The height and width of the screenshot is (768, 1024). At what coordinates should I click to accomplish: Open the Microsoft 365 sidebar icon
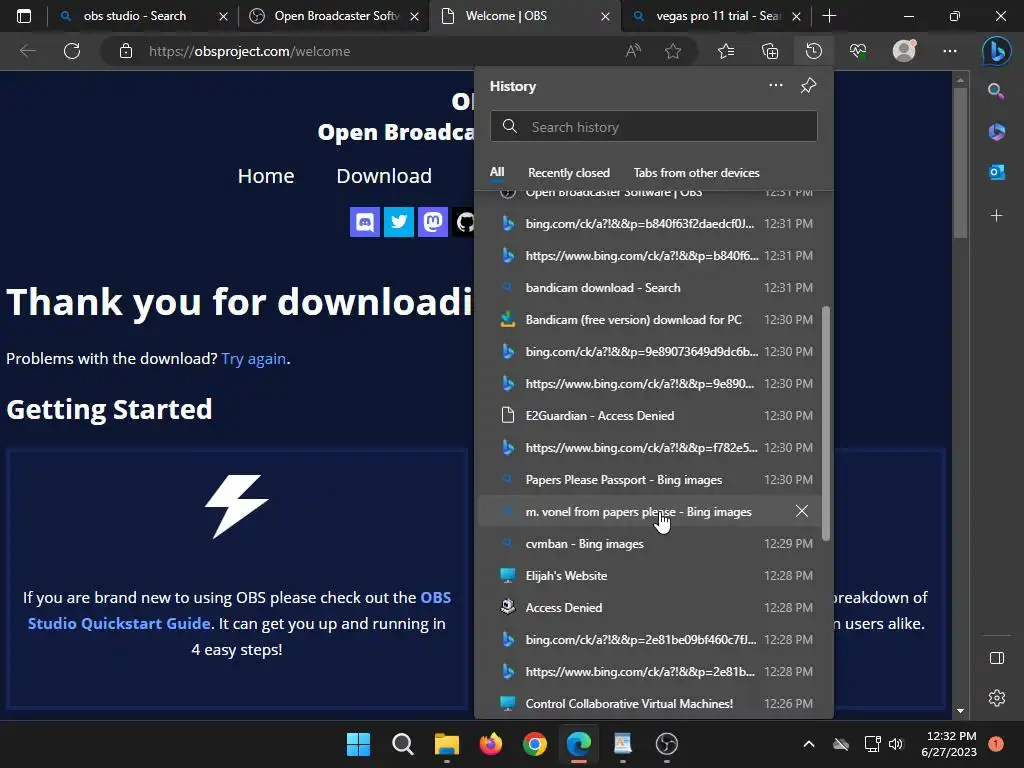tap(997, 131)
